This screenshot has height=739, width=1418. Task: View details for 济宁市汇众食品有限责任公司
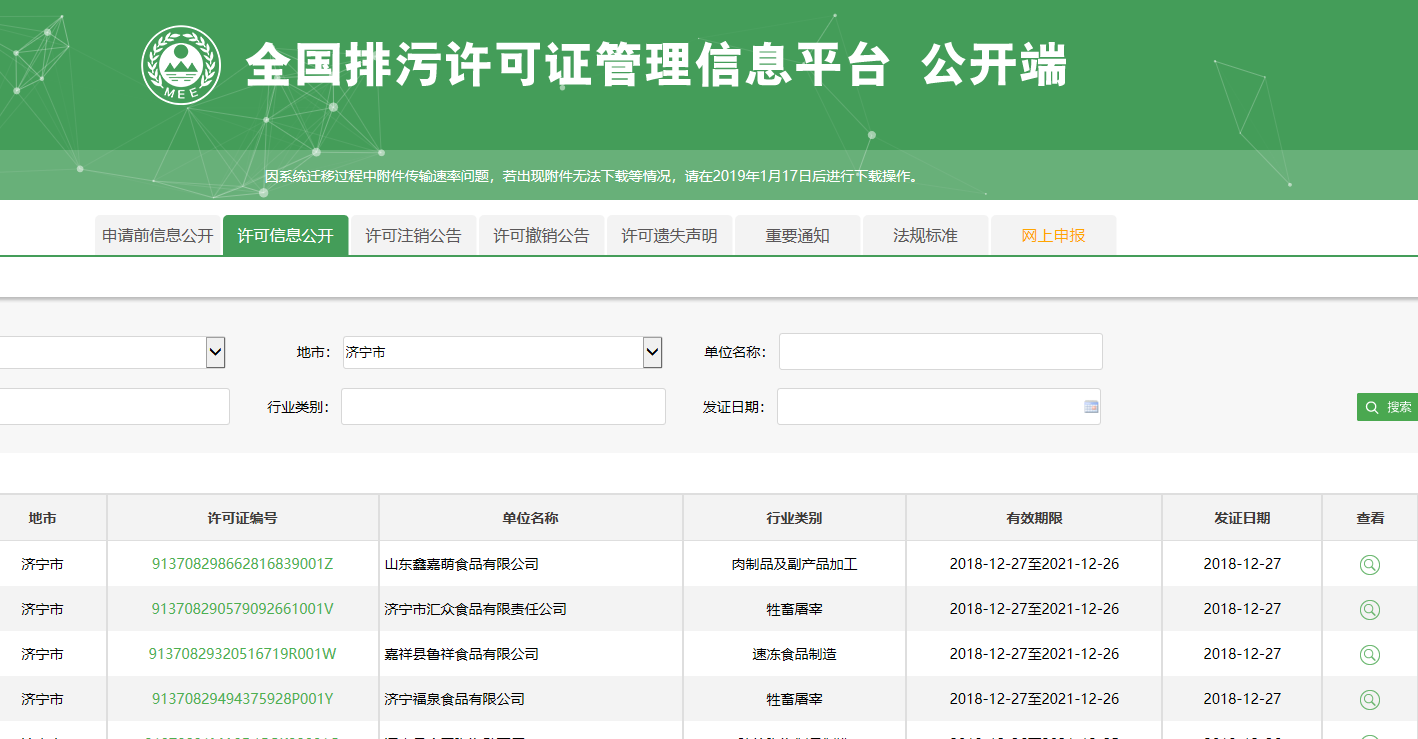(1369, 610)
